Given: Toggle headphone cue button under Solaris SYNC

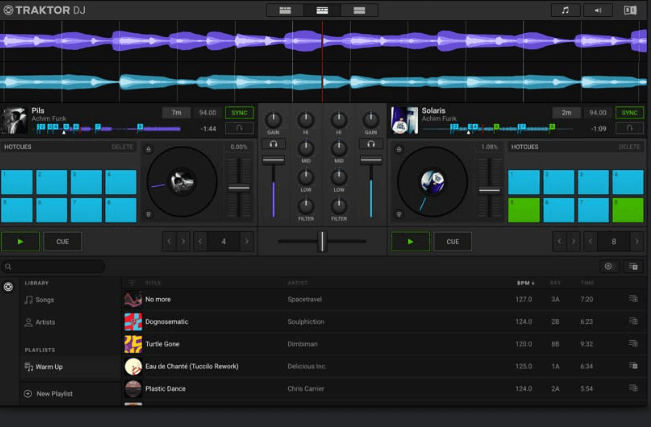Looking at the screenshot, I should coord(629,128).
